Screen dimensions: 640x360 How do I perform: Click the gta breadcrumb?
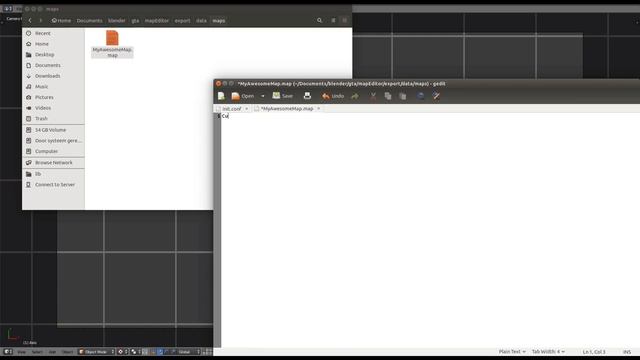(135, 20)
